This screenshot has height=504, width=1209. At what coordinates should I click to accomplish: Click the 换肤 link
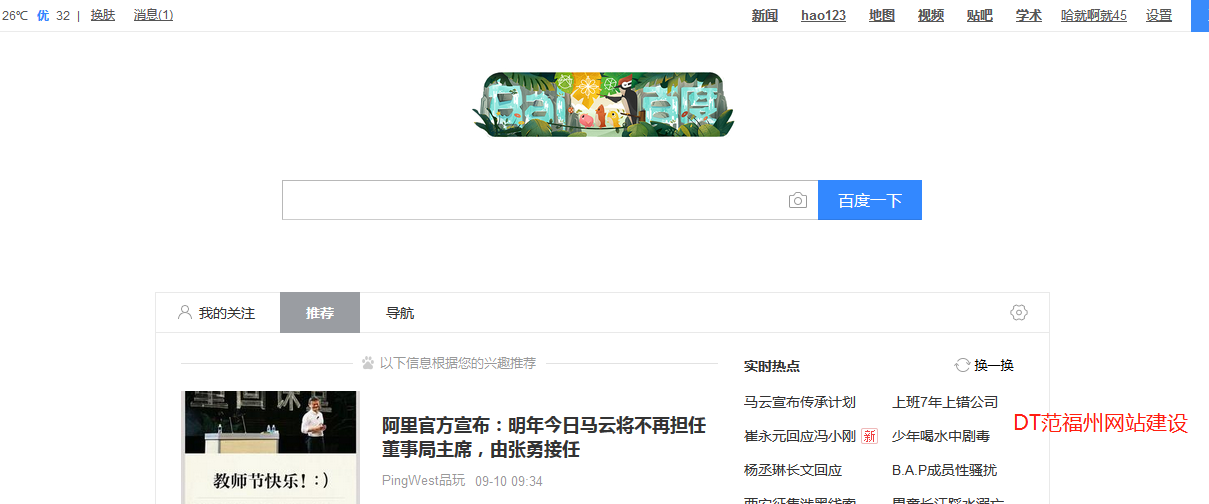coord(103,15)
